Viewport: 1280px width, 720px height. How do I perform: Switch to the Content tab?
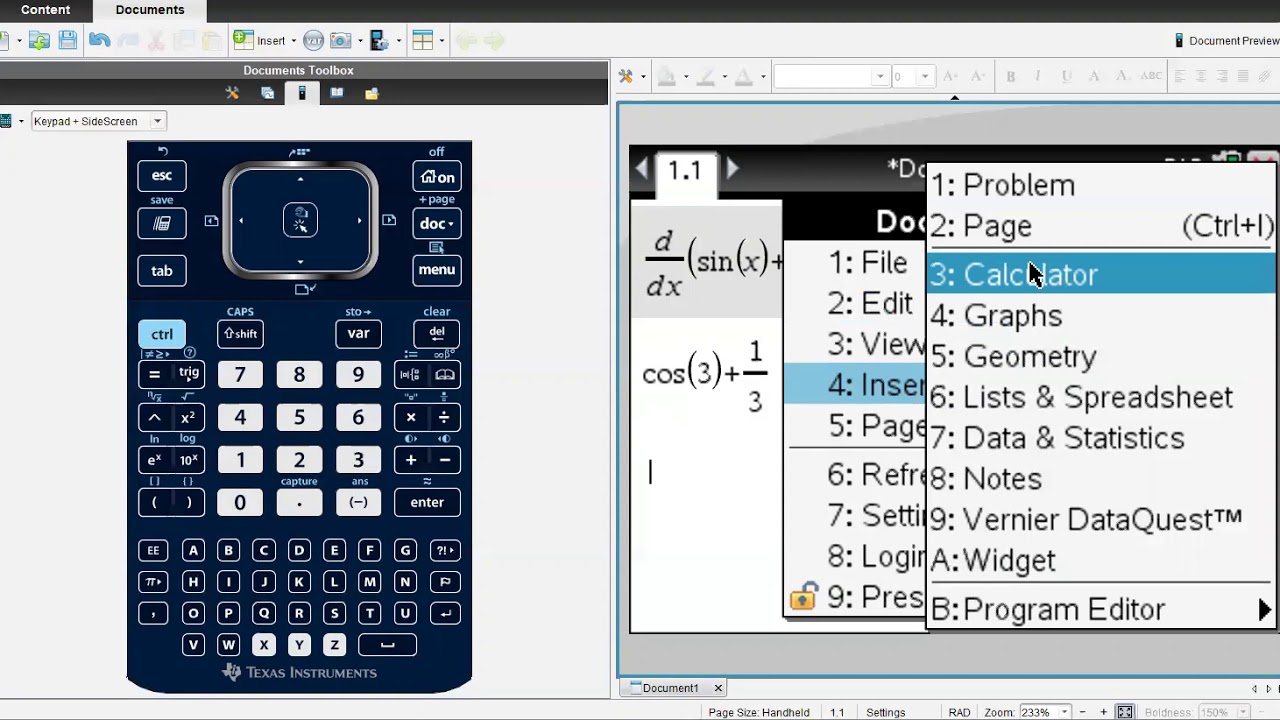point(45,10)
